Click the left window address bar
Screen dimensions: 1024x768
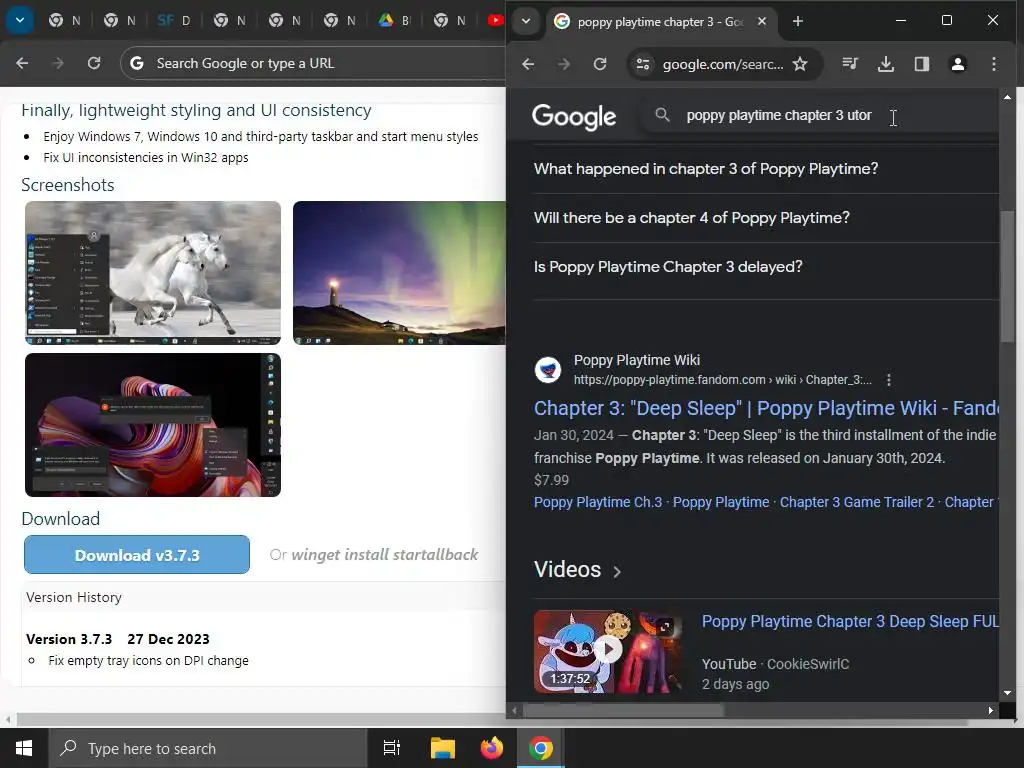pyautogui.click(x=313, y=63)
